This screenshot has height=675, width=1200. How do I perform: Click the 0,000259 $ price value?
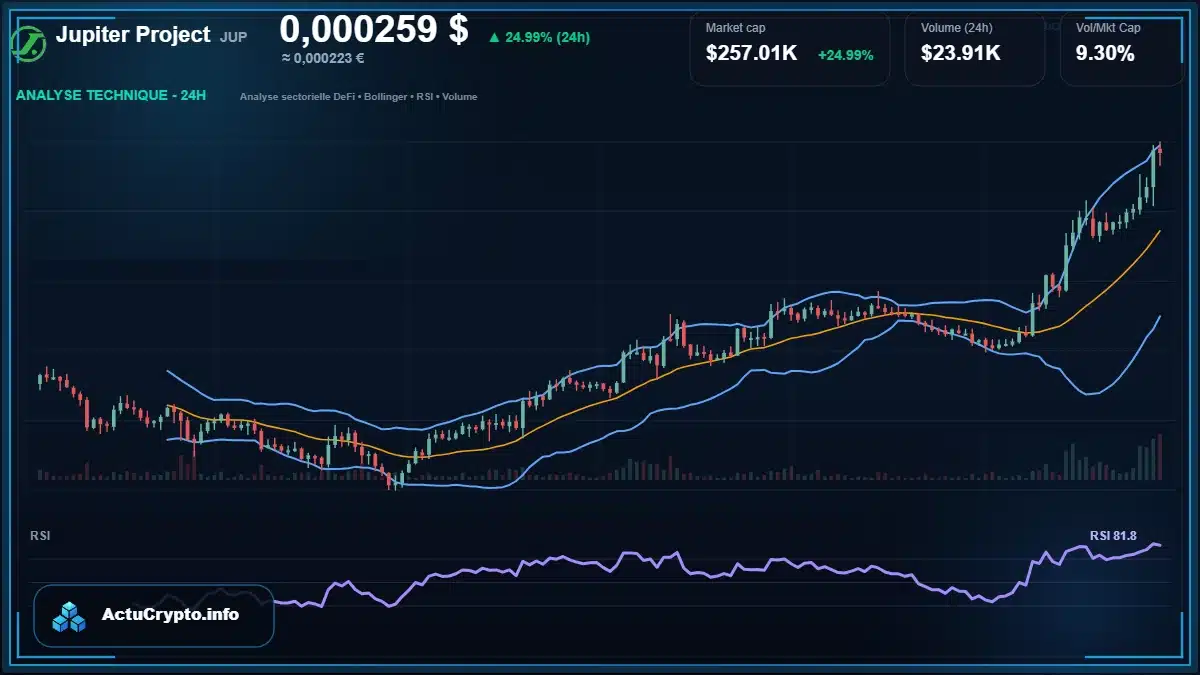(374, 29)
